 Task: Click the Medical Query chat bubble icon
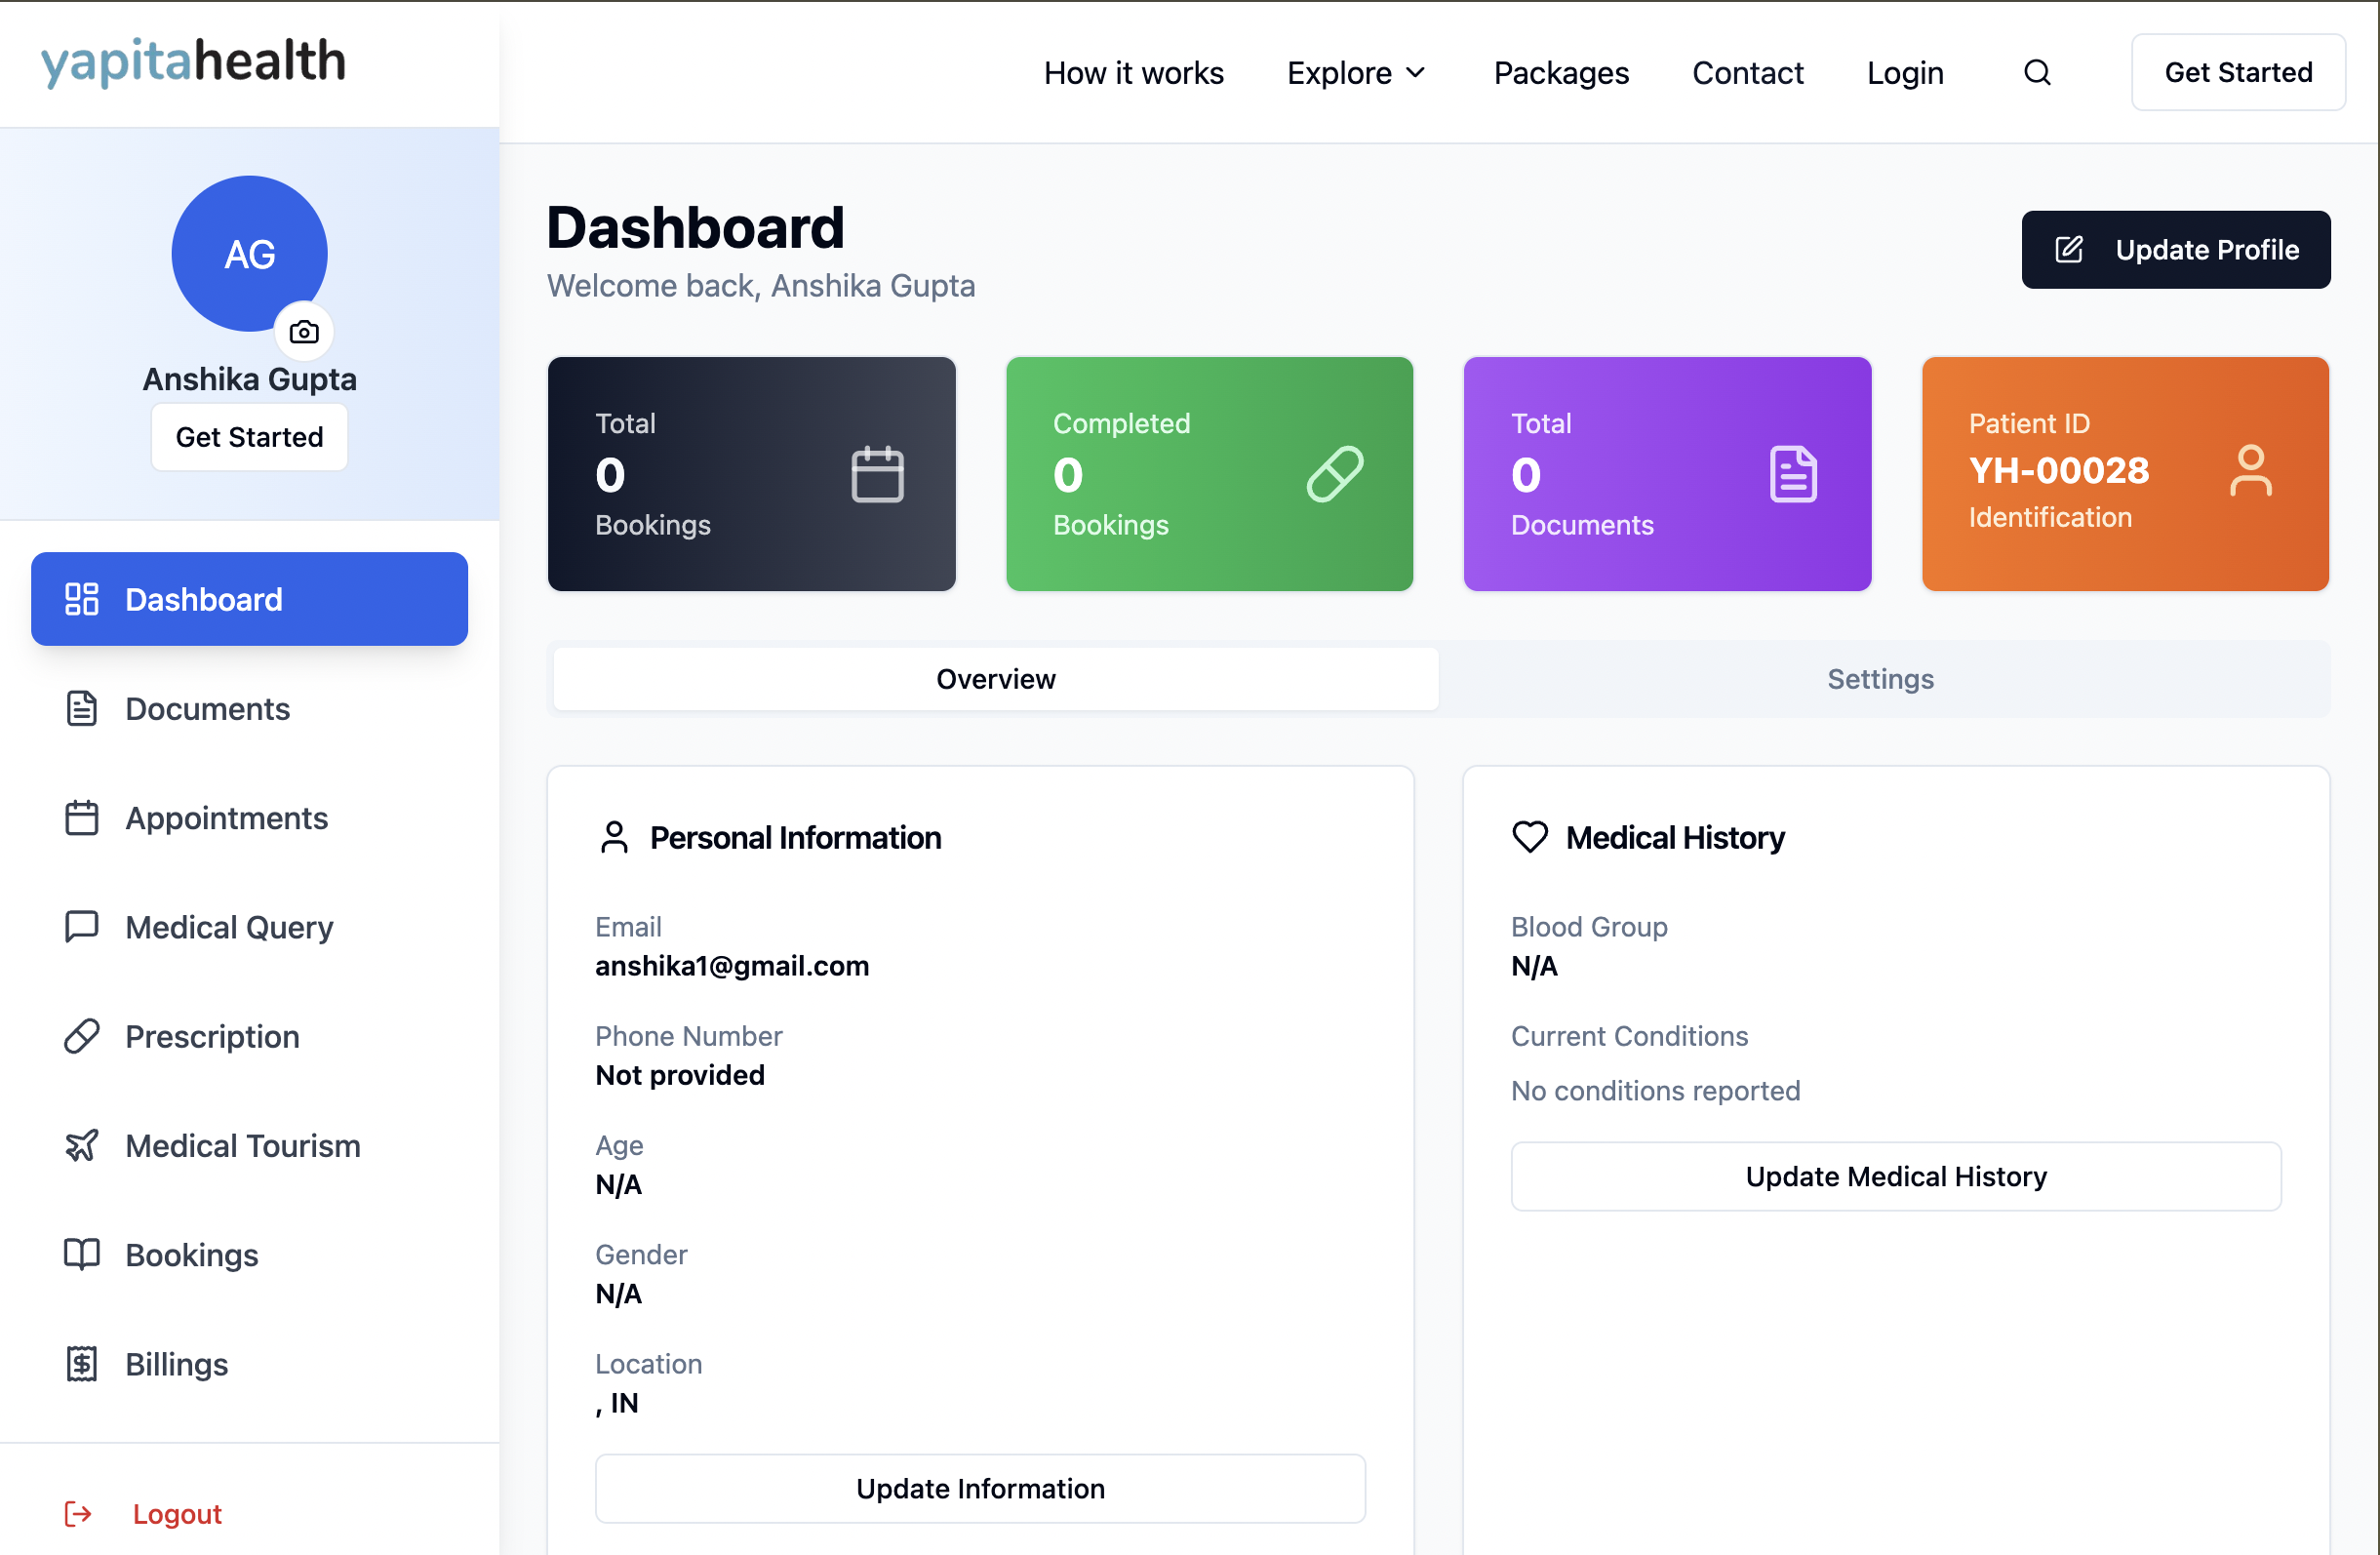(x=82, y=926)
